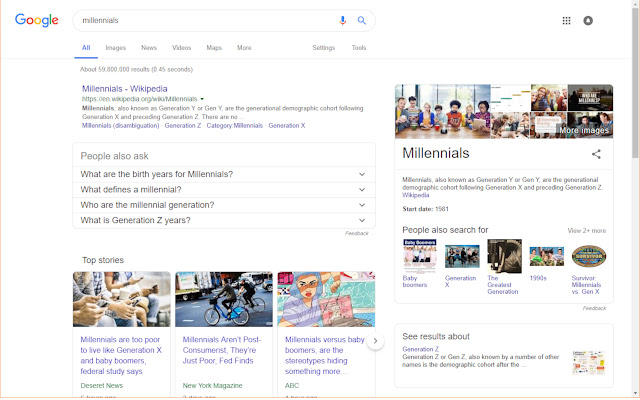The image size is (640, 400).
Task: Open story 'Millennials are too poor' headline
Action: tap(121, 355)
